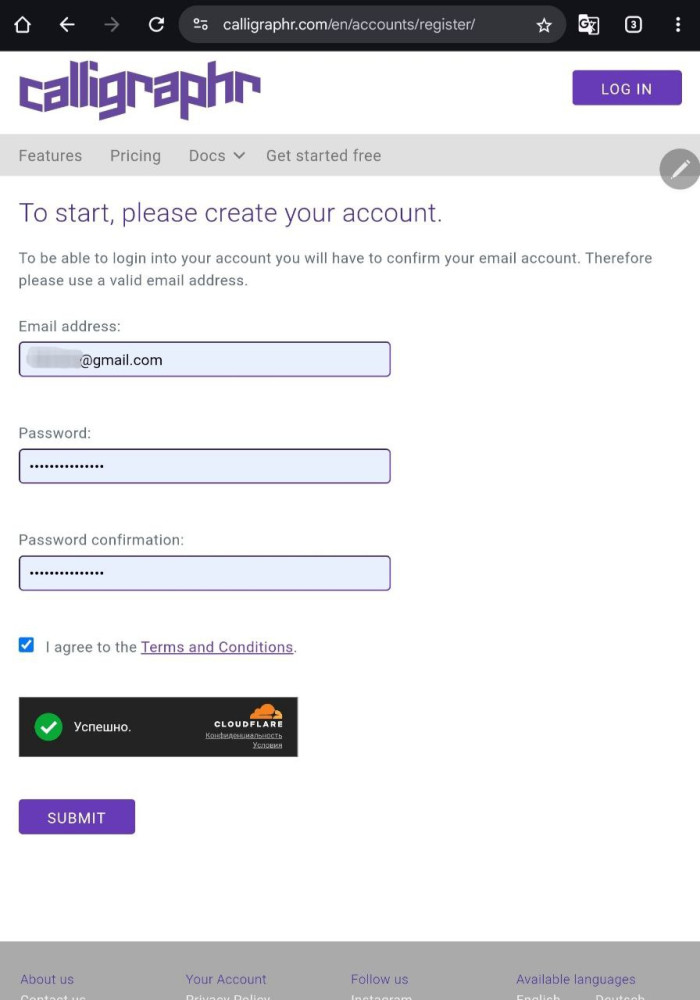Select Get started free in navigation
This screenshot has height=1000, width=700.
click(323, 156)
